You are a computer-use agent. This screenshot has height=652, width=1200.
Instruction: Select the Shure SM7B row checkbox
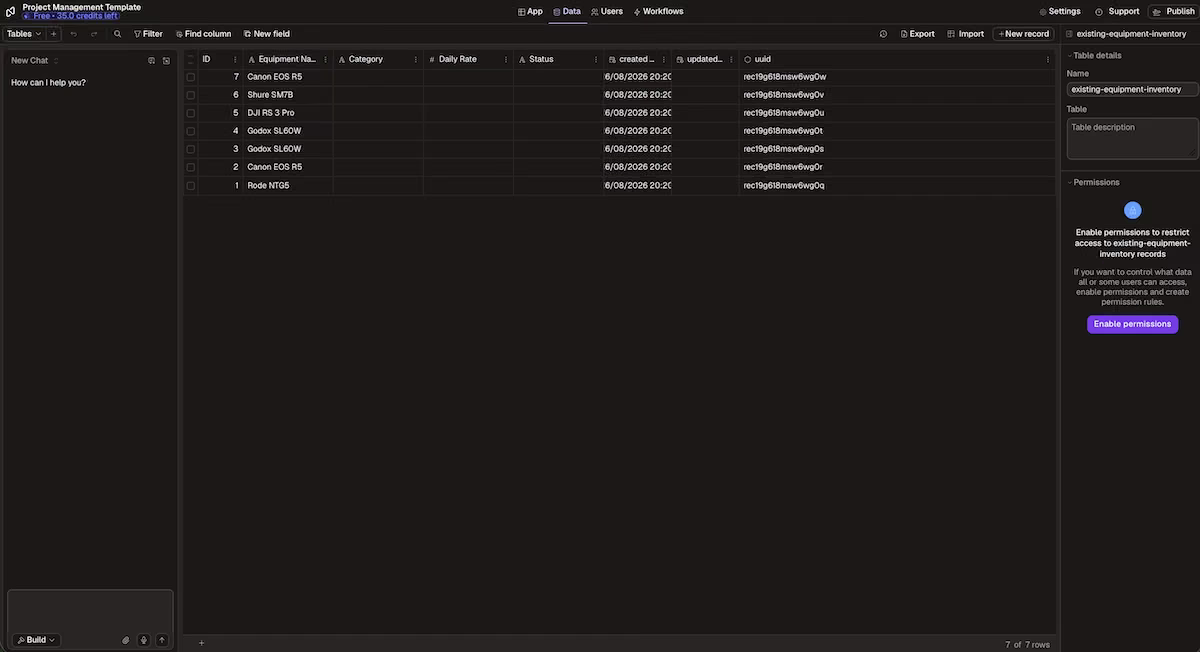(x=190, y=95)
